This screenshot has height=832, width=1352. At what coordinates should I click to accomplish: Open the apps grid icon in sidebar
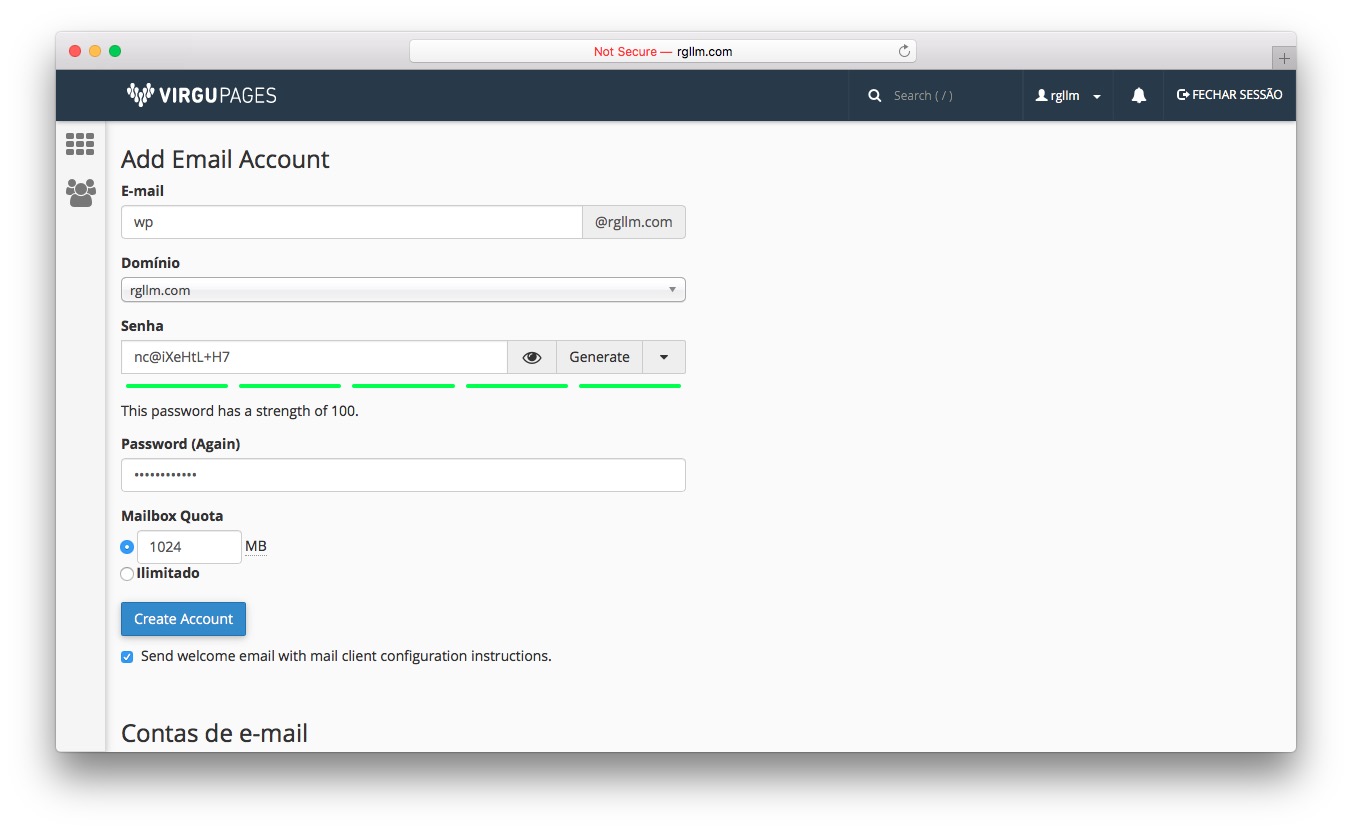[80, 144]
